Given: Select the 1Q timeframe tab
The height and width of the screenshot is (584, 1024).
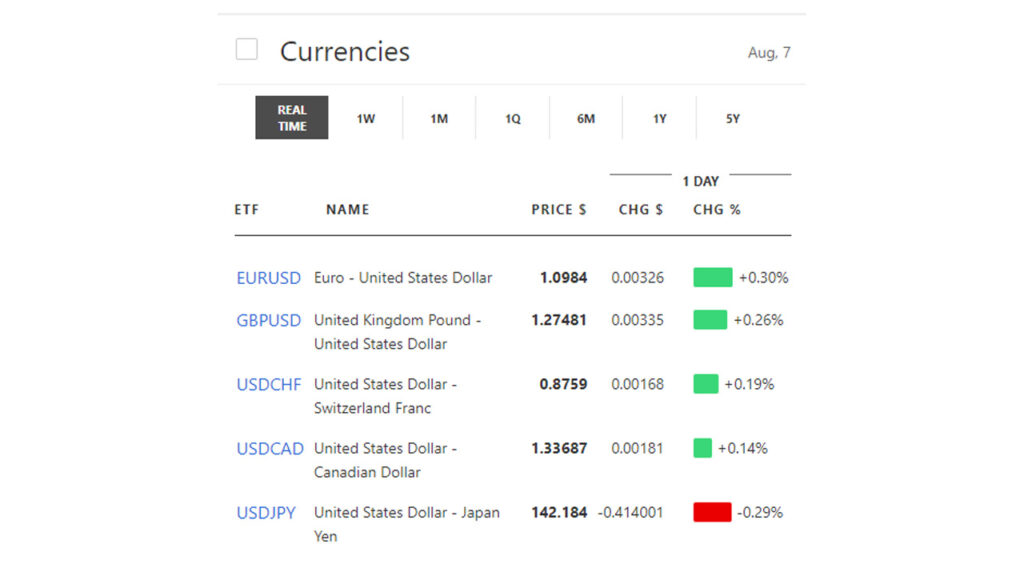Looking at the screenshot, I should click(513, 119).
